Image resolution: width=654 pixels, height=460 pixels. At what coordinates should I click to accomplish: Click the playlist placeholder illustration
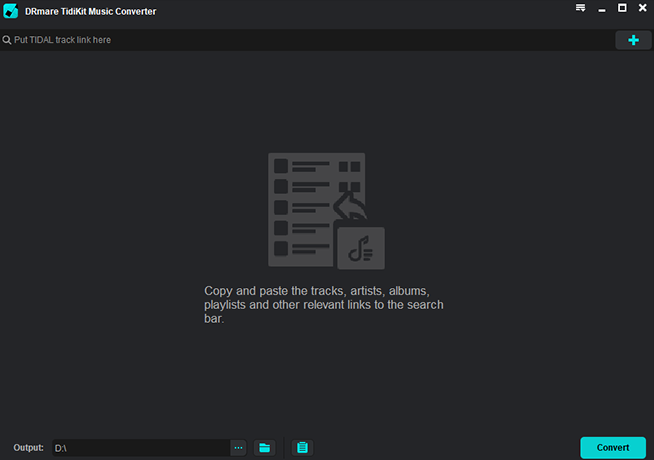[326, 211]
